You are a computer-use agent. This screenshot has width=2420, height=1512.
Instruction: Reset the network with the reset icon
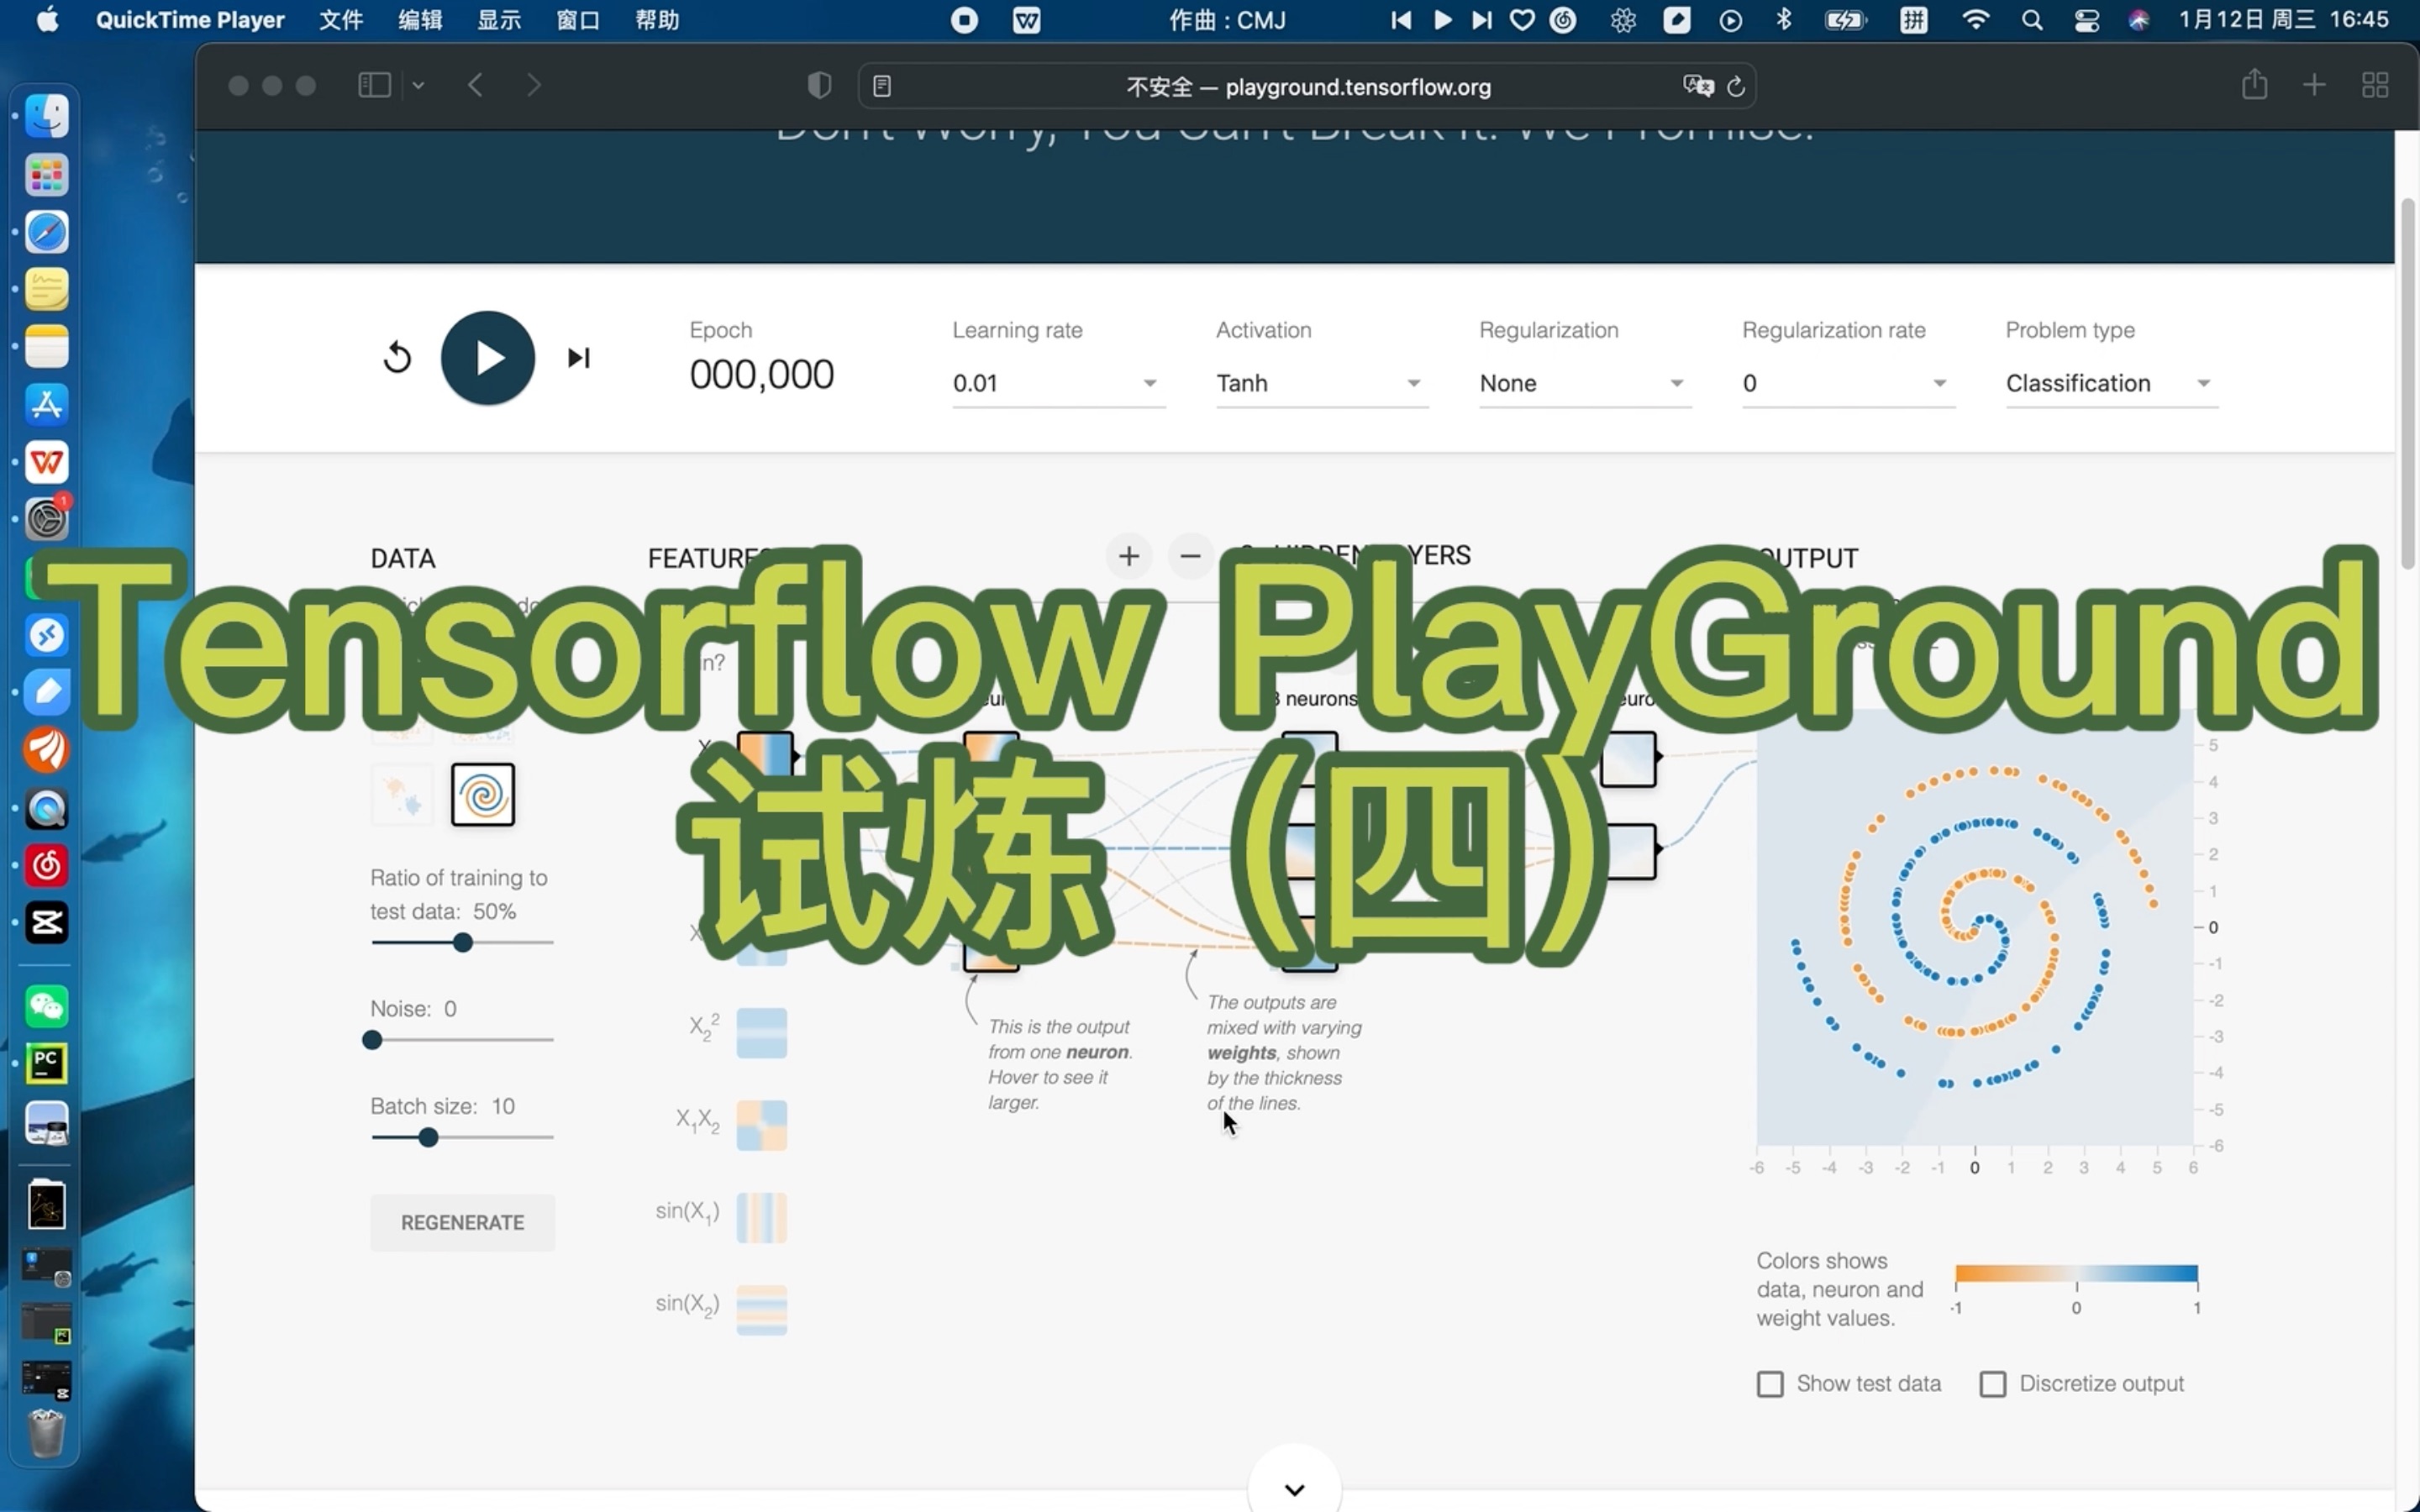pos(397,357)
